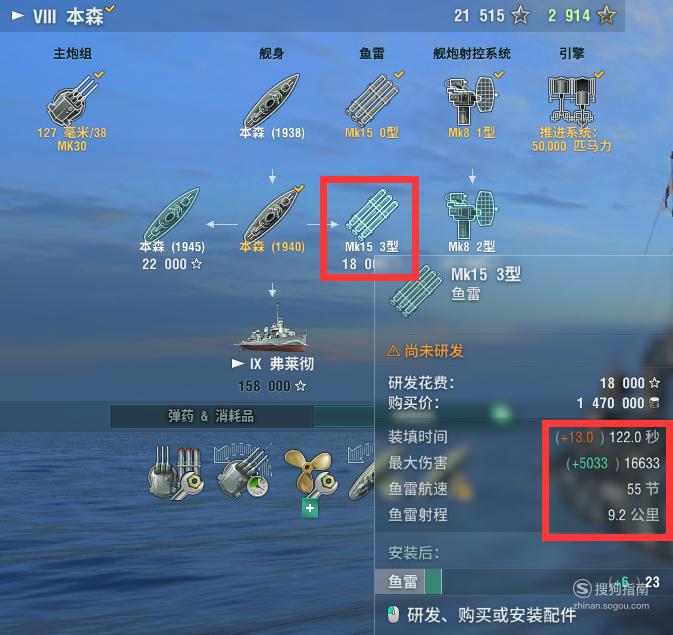Click the 2 914 free experience star
Viewport: 673px width, 635px height.
606,16
